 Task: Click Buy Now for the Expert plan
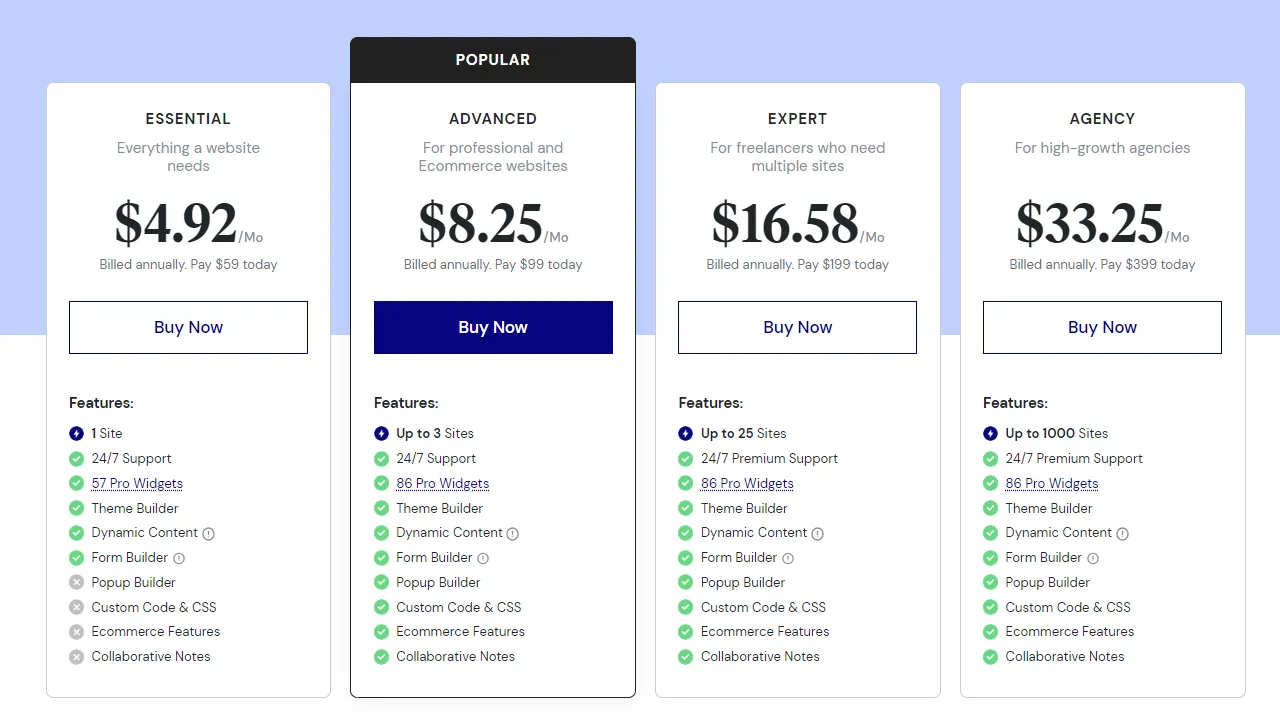(797, 327)
